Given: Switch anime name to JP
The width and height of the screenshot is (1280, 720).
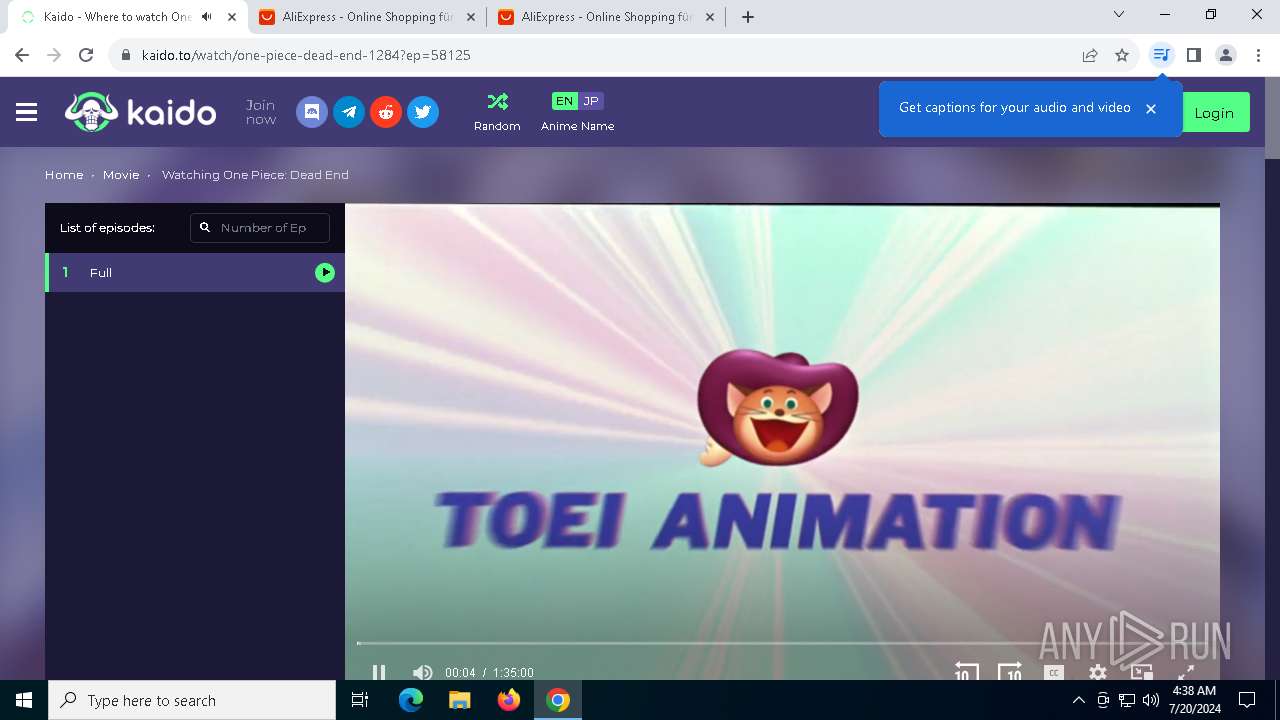Looking at the screenshot, I should coord(591,101).
